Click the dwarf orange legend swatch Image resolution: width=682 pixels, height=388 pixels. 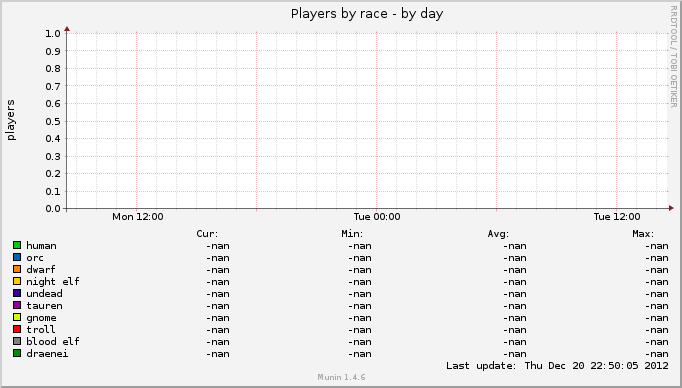tap(17, 269)
